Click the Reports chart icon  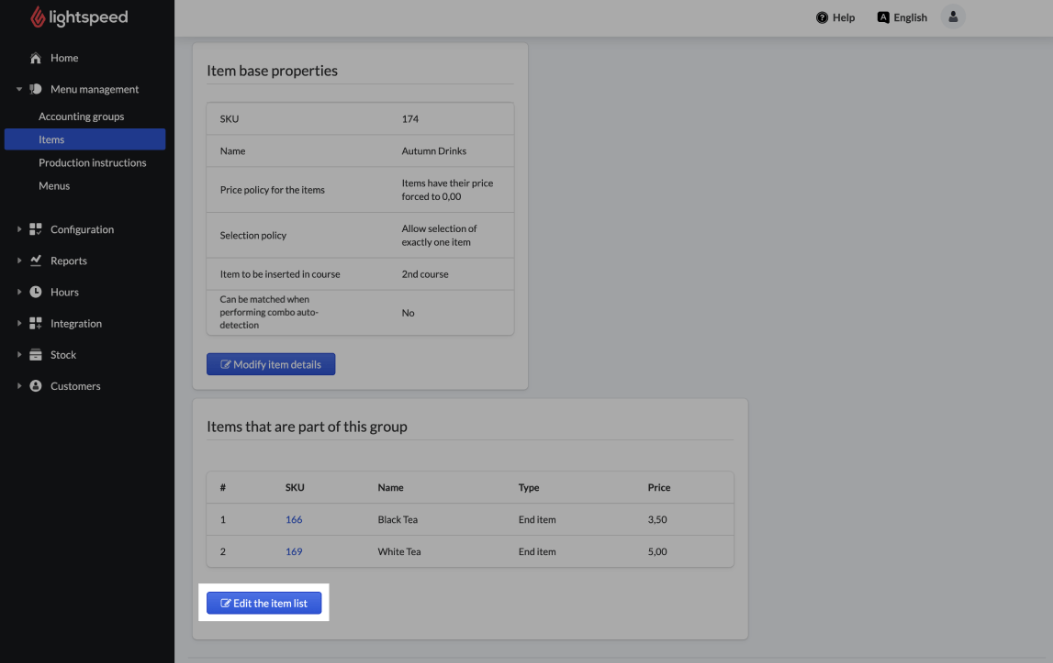(x=36, y=261)
